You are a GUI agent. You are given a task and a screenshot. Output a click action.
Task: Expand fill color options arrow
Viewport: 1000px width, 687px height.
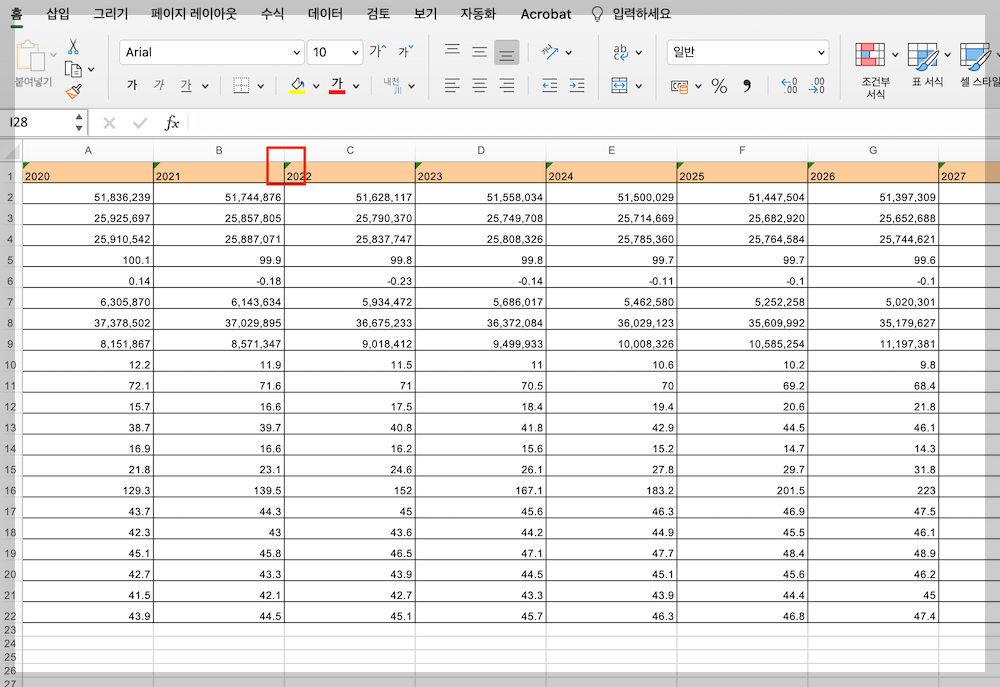tap(316, 85)
